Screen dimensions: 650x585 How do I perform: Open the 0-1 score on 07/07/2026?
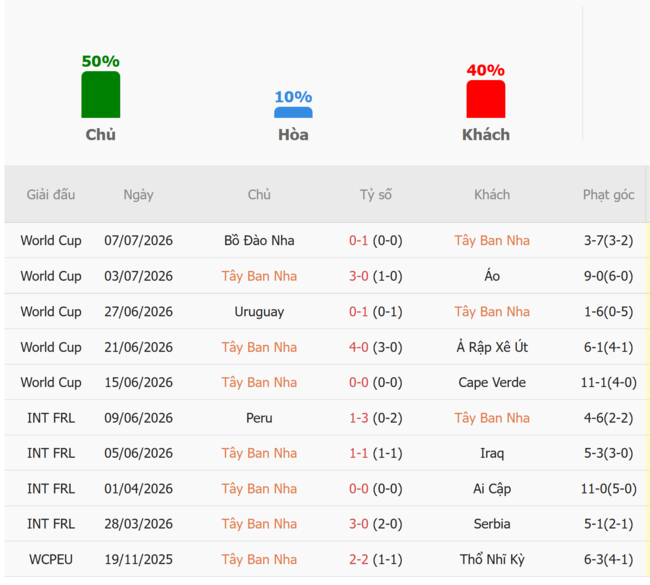[359, 240]
